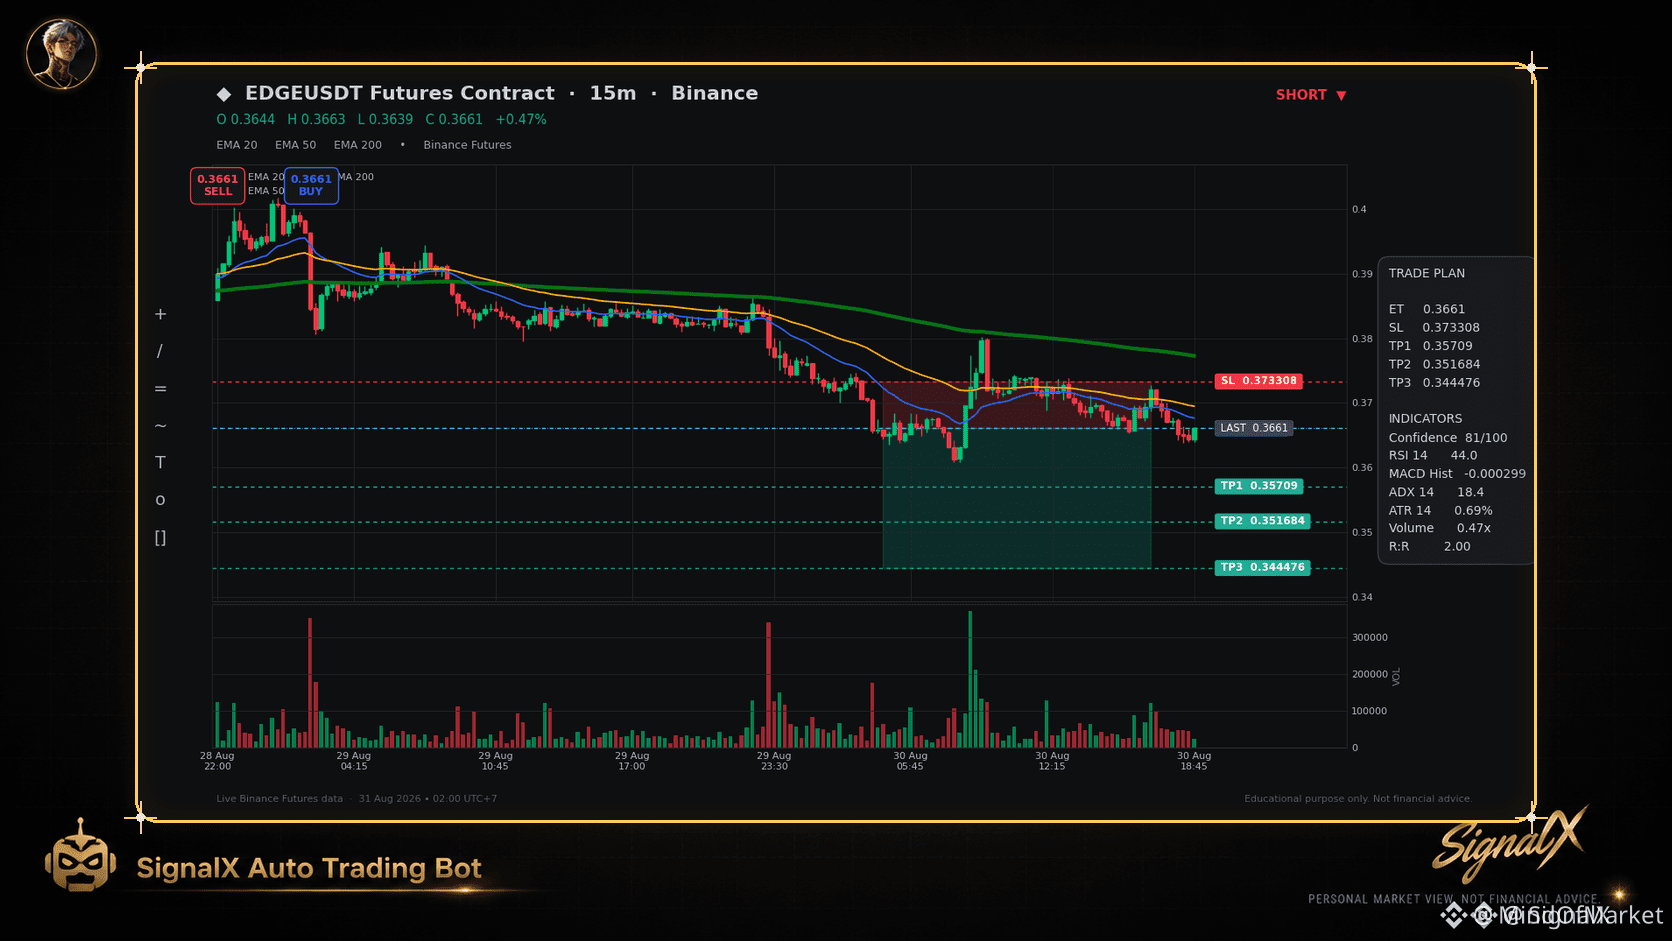Click the 0.39 price axis label

(1362, 274)
